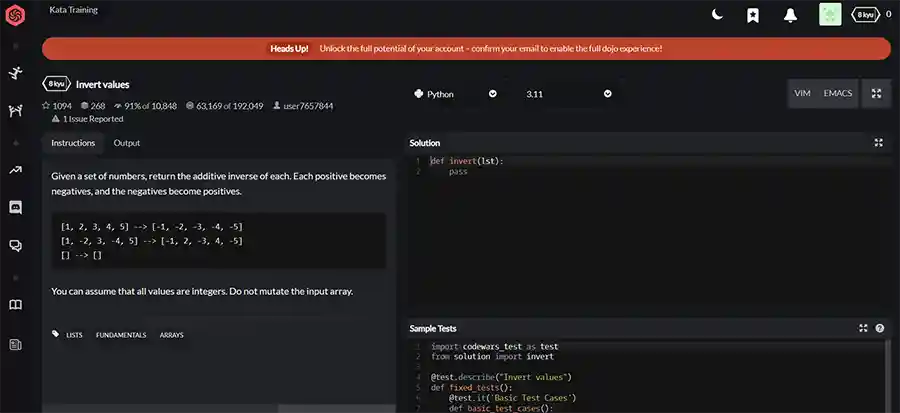Image resolution: width=900 pixels, height=413 pixels.
Task: Expand the Sample Tests panel
Action: pyautogui.click(x=863, y=328)
